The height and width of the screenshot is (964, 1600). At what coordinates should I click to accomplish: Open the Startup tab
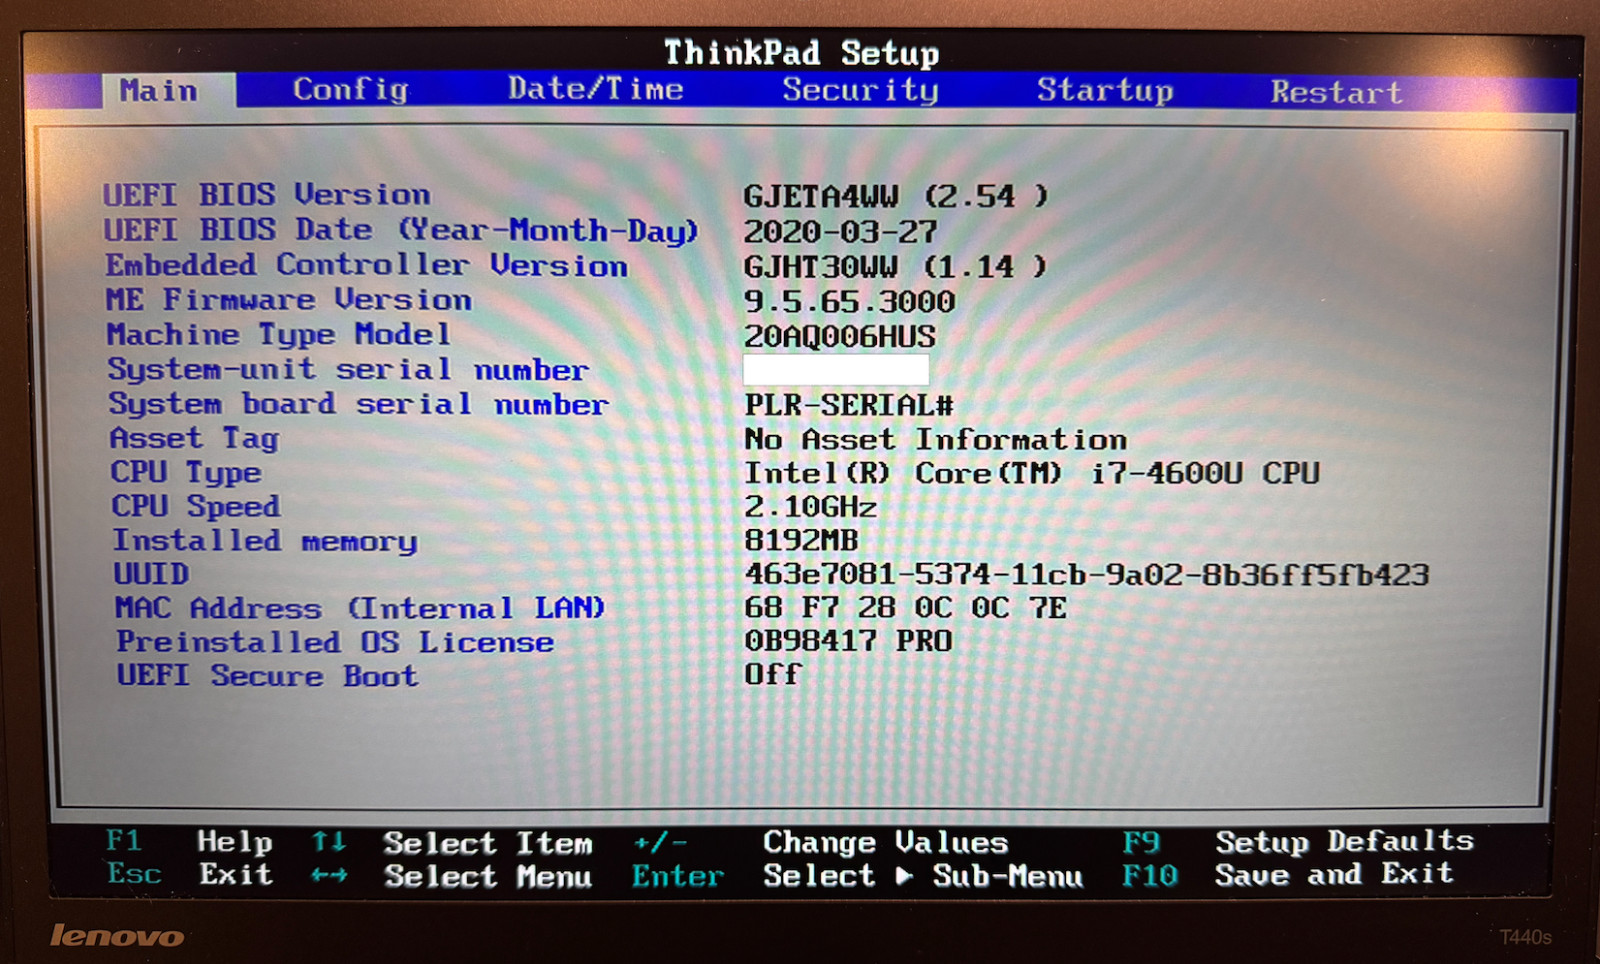point(1105,91)
